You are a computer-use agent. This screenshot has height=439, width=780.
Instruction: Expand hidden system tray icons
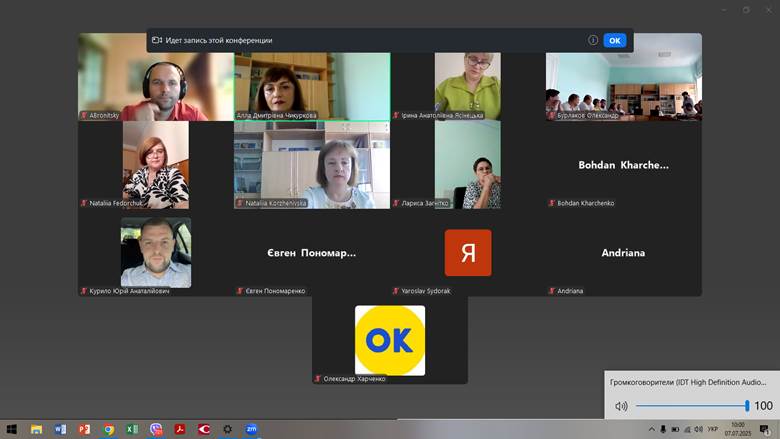[x=651, y=429]
